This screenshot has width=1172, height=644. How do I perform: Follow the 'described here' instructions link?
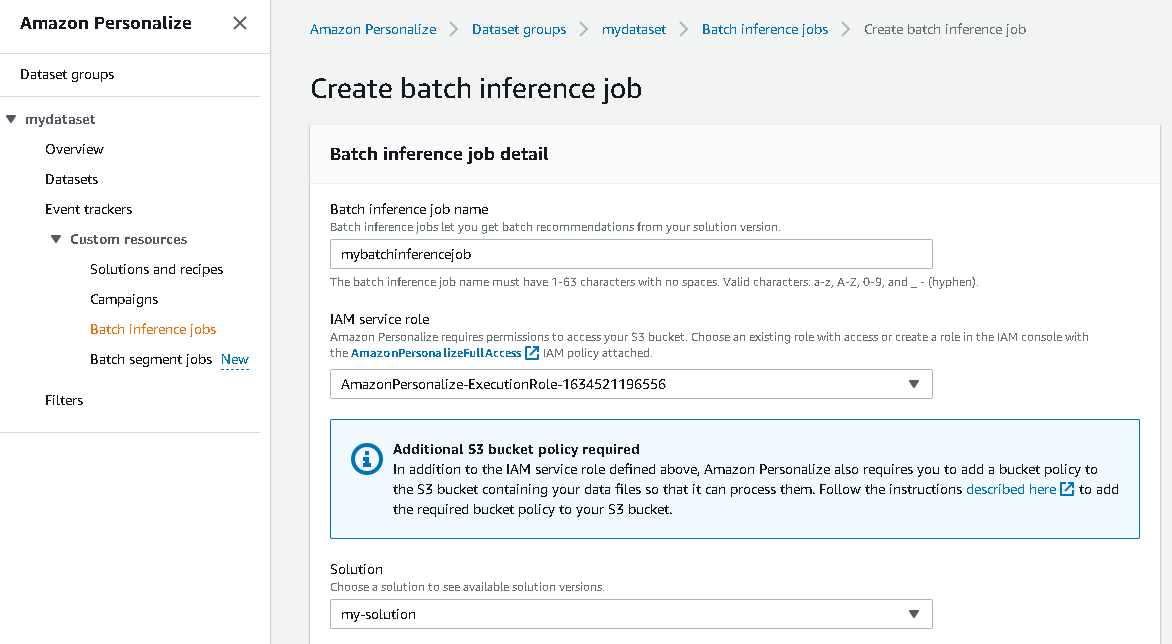tap(1010, 490)
